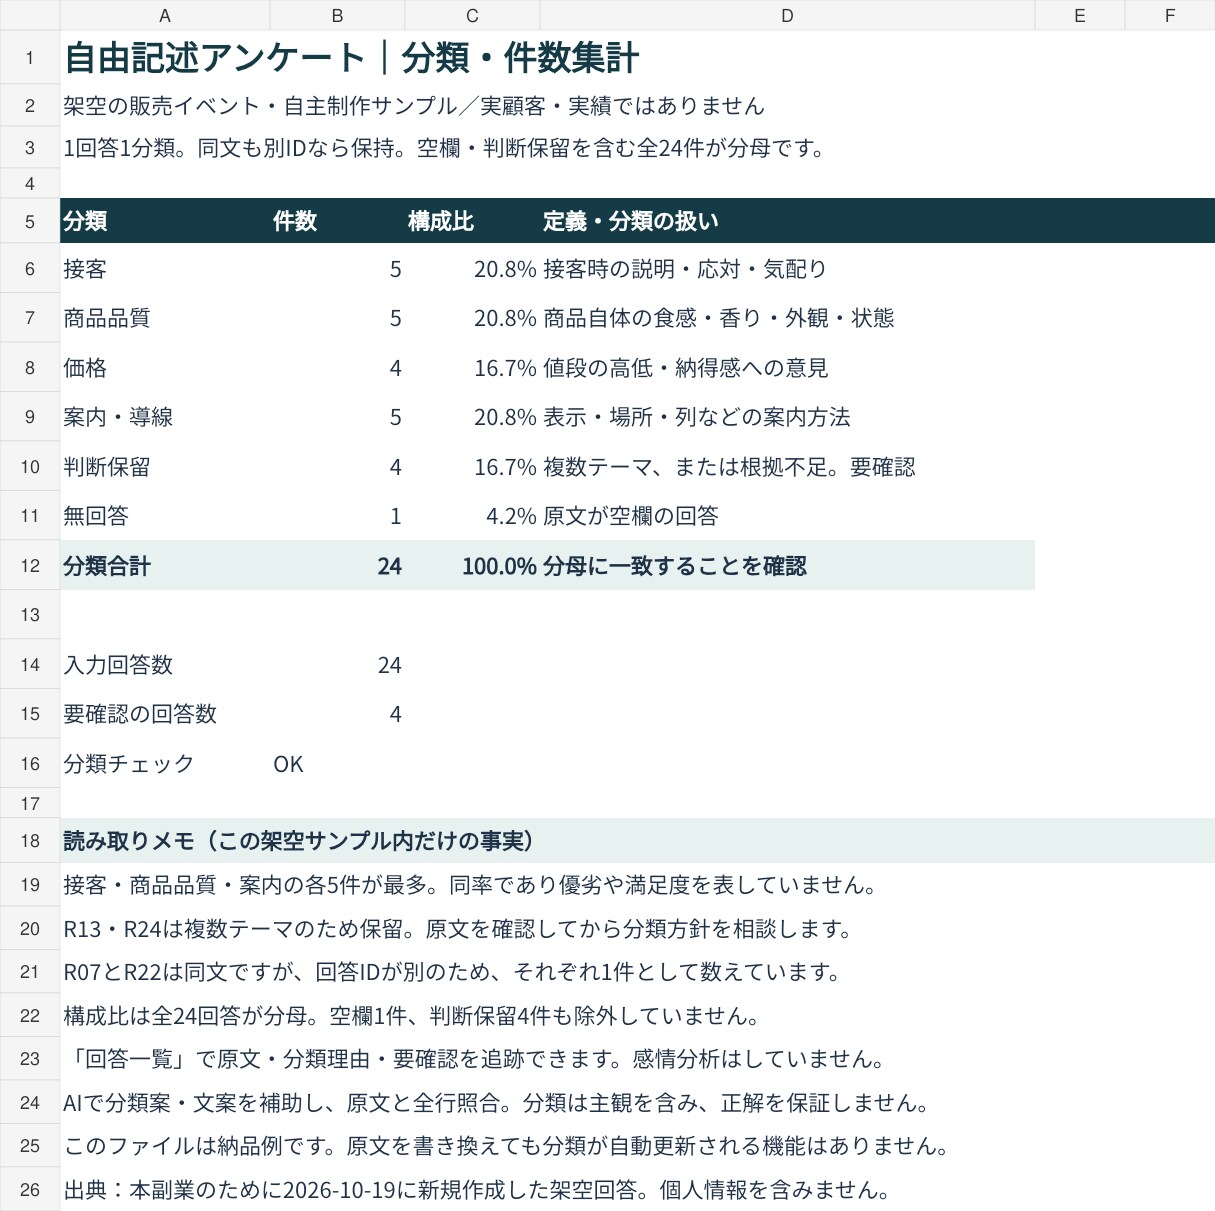Click header cell 件数

coord(337,221)
